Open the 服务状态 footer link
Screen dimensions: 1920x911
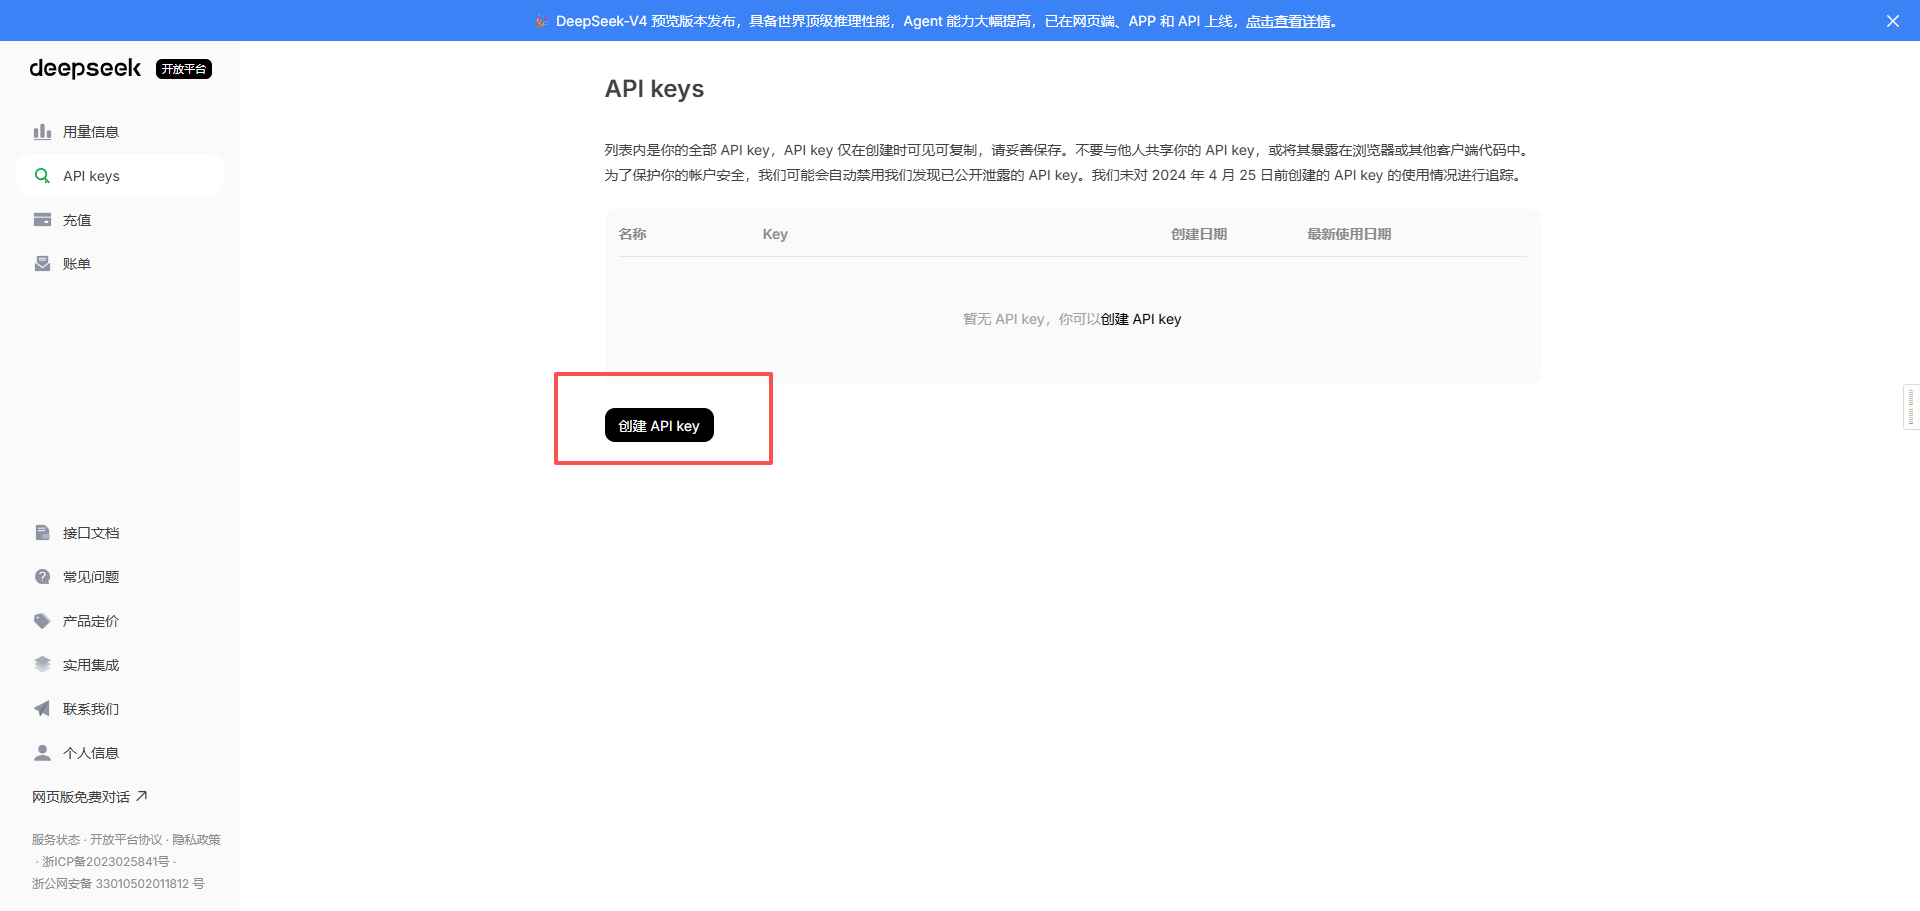tap(56, 840)
